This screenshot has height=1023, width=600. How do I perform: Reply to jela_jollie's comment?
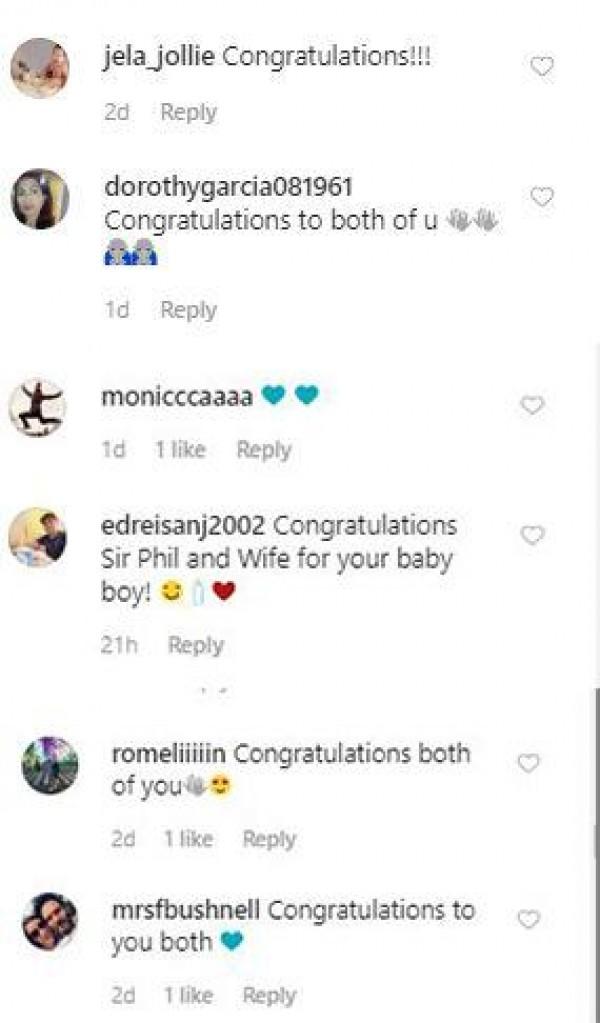click(189, 112)
